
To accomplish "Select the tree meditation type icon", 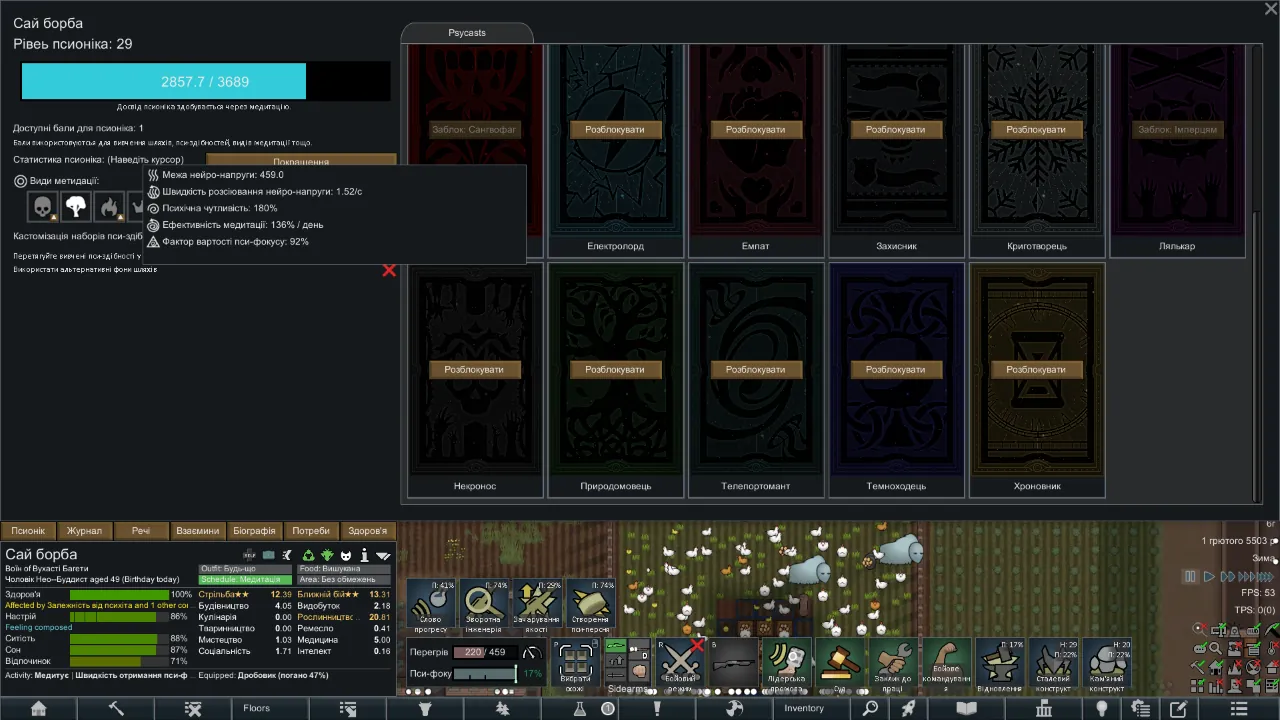I will 76,207.
